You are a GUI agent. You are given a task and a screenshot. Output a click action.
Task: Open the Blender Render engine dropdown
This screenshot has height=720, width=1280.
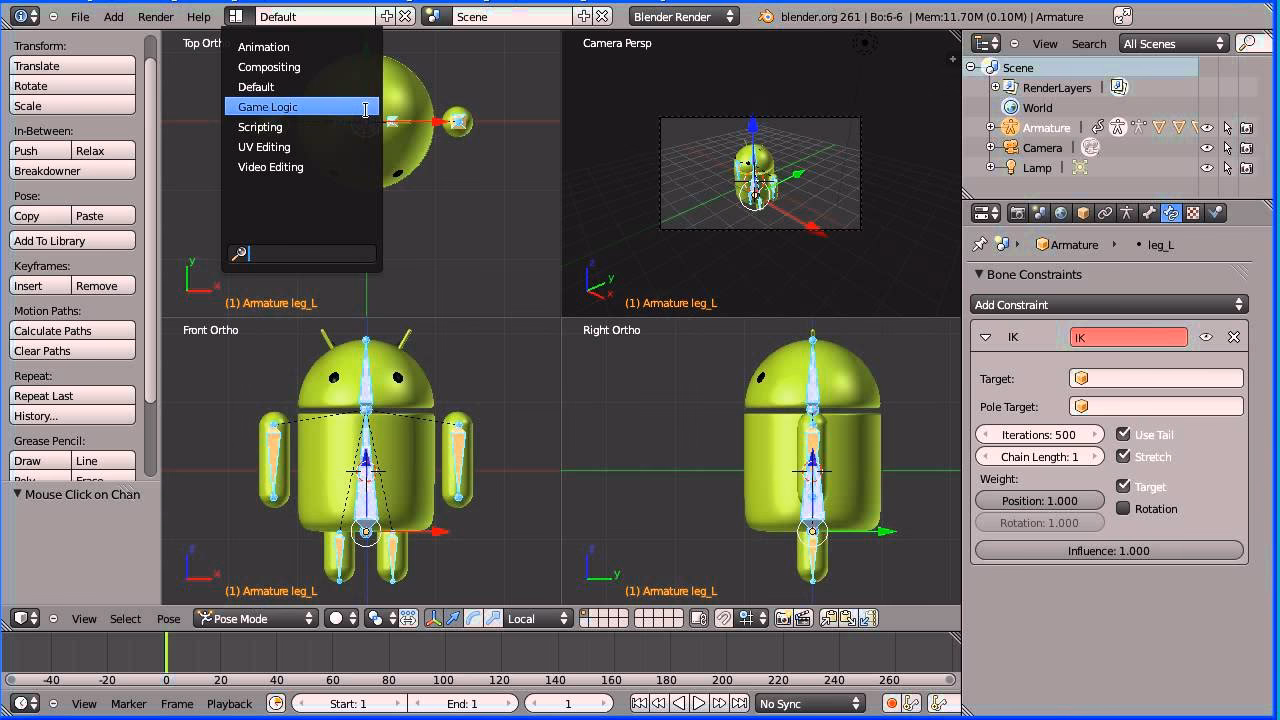tap(685, 16)
